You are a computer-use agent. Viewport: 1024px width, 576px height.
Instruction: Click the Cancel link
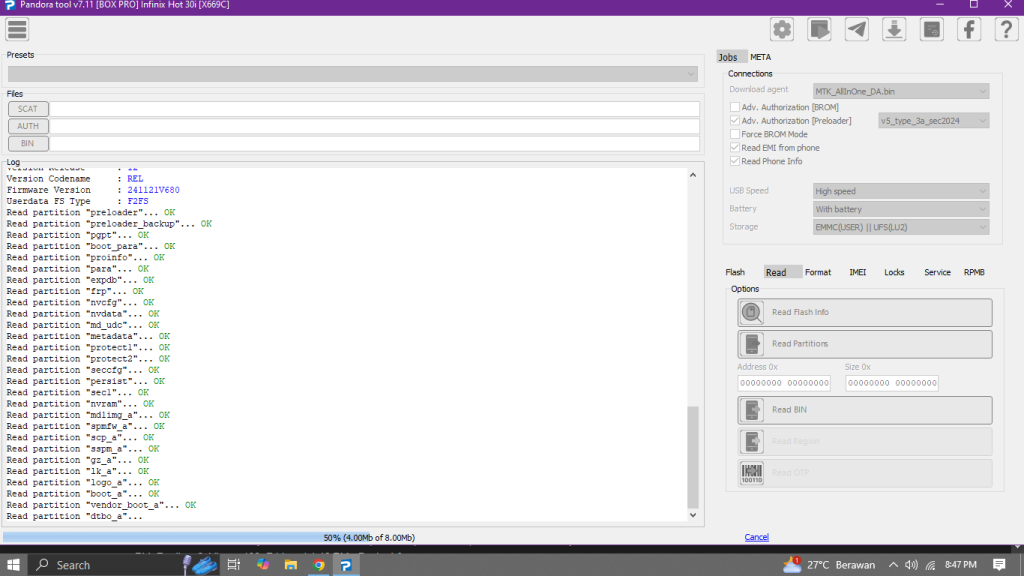point(756,537)
